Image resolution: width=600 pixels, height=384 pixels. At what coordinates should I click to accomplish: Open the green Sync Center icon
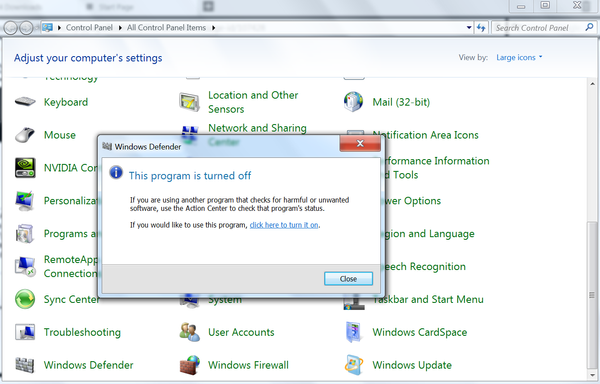tap(25, 299)
